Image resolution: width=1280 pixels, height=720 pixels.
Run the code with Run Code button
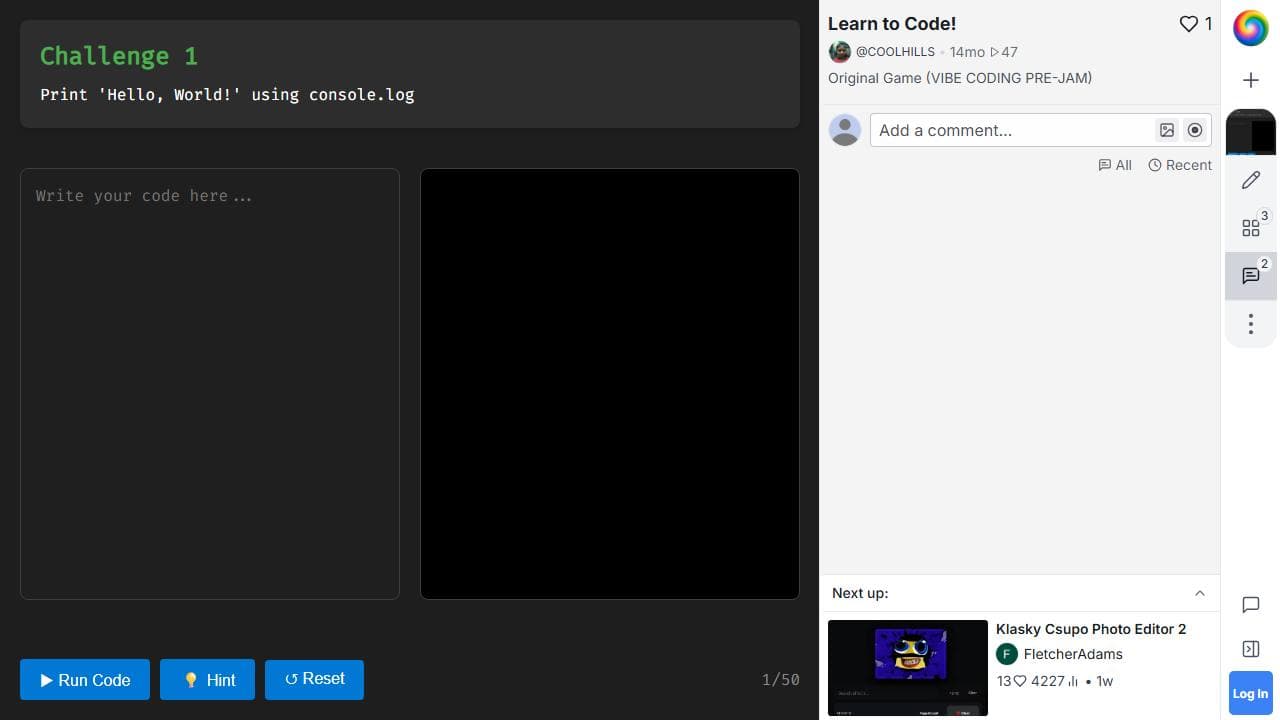(85, 680)
